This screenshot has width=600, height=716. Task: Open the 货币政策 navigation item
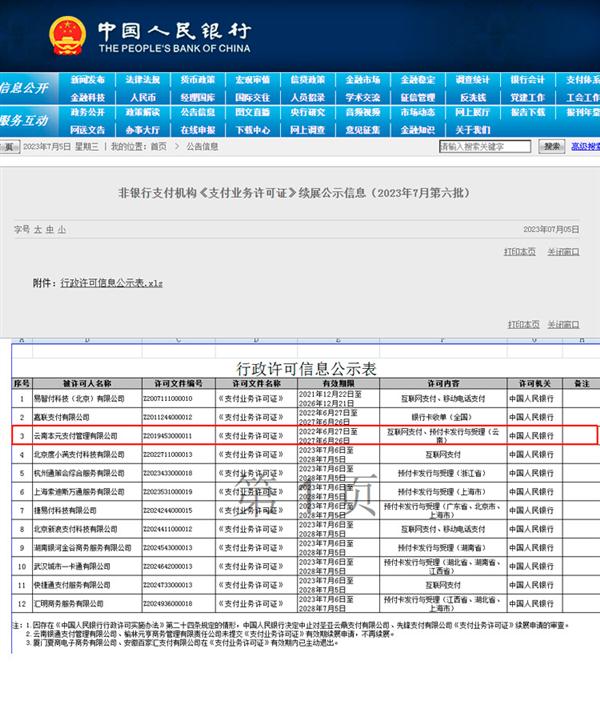(x=198, y=79)
